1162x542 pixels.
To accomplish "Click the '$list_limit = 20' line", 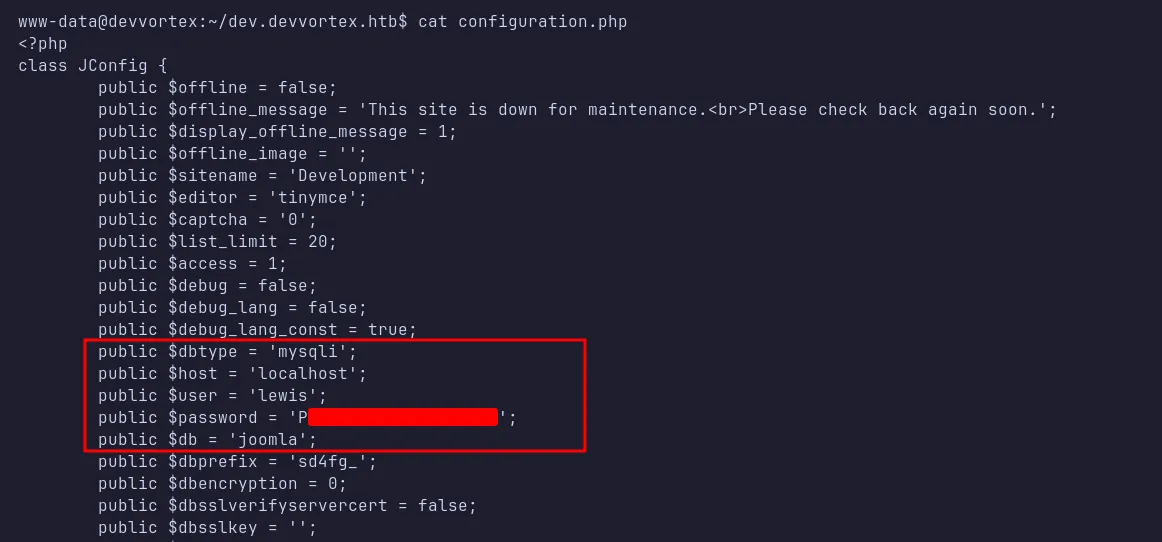I will pyautogui.click(x=217, y=241).
